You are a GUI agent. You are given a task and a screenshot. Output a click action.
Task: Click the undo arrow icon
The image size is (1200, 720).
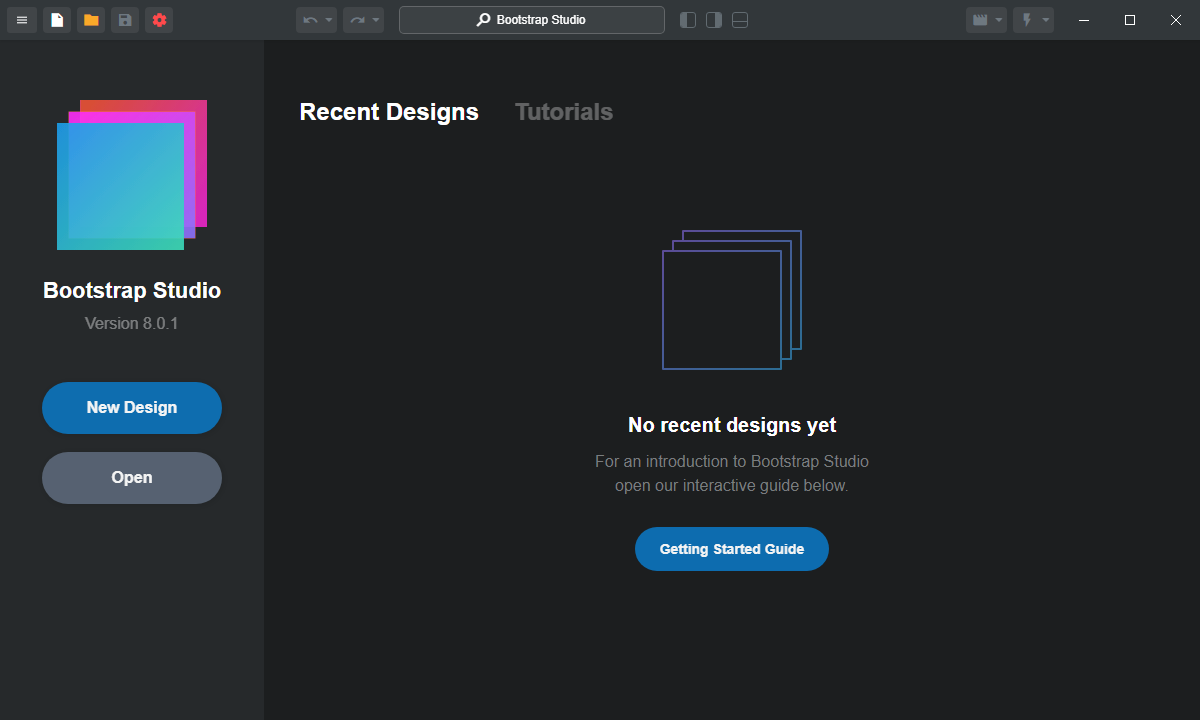(310, 19)
